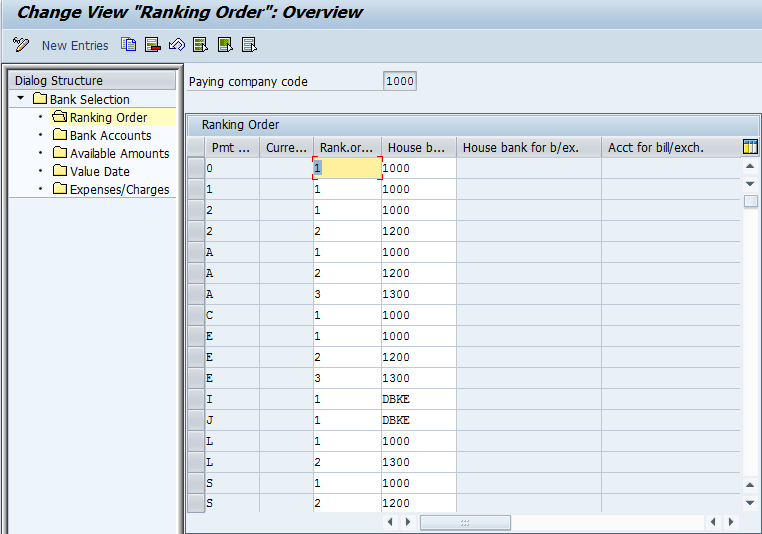762x534 pixels.
Task: Open the table column configuration icon
Action: point(750,147)
